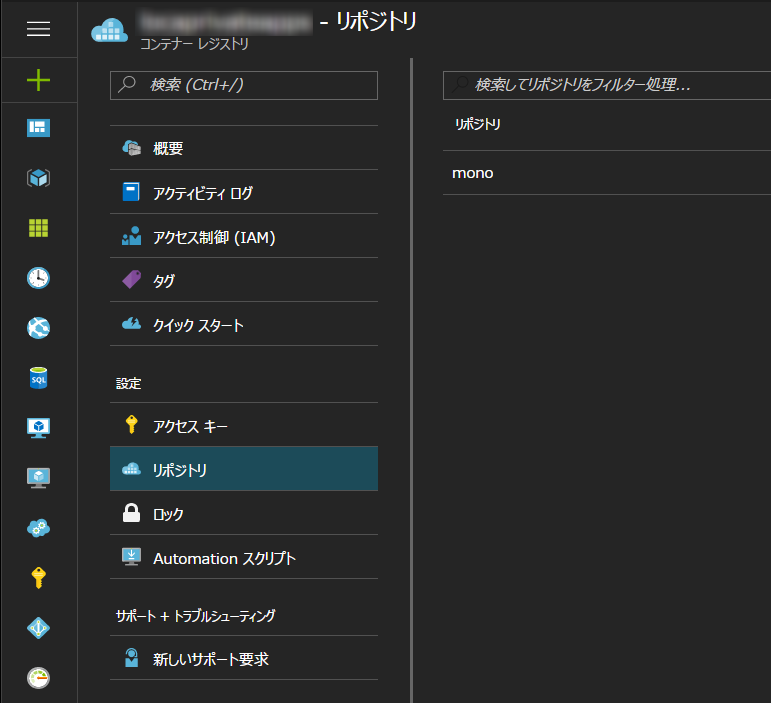Screen dimensions: 771x703
Task: Open the Recent clock icon
Action: (x=38, y=278)
